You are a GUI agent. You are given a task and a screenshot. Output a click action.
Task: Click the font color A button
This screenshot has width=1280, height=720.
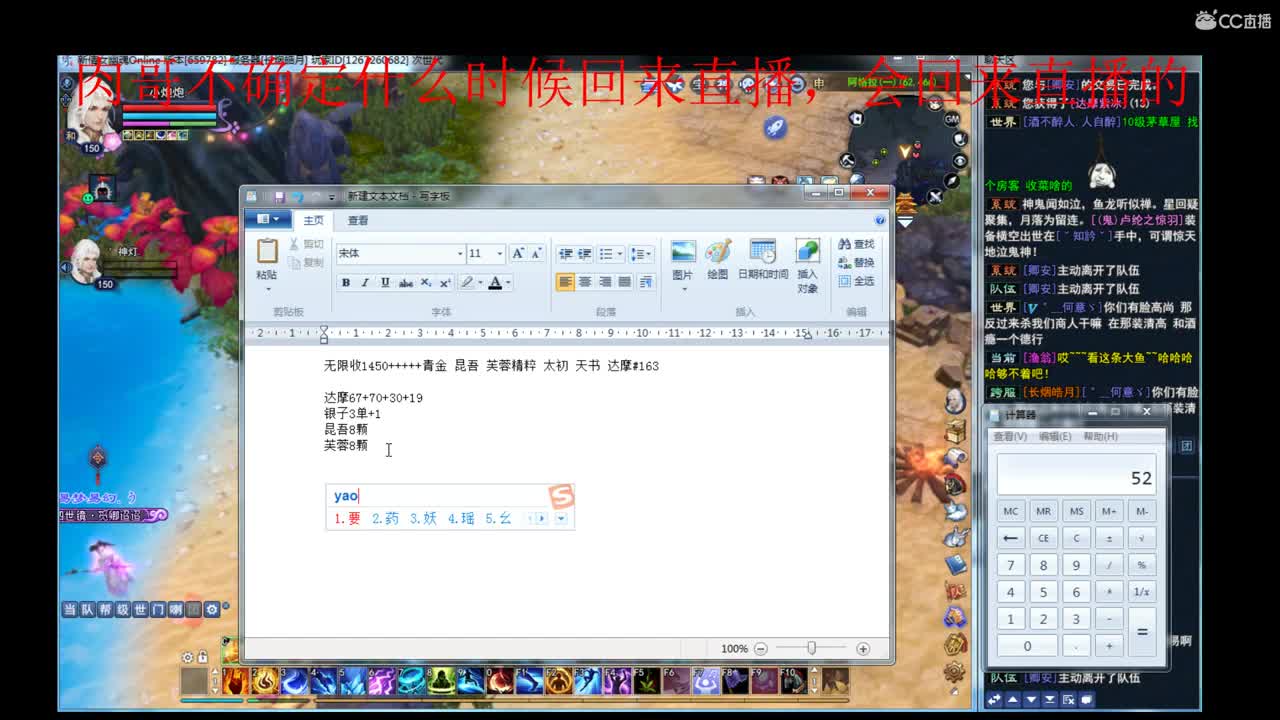pyautogui.click(x=495, y=283)
